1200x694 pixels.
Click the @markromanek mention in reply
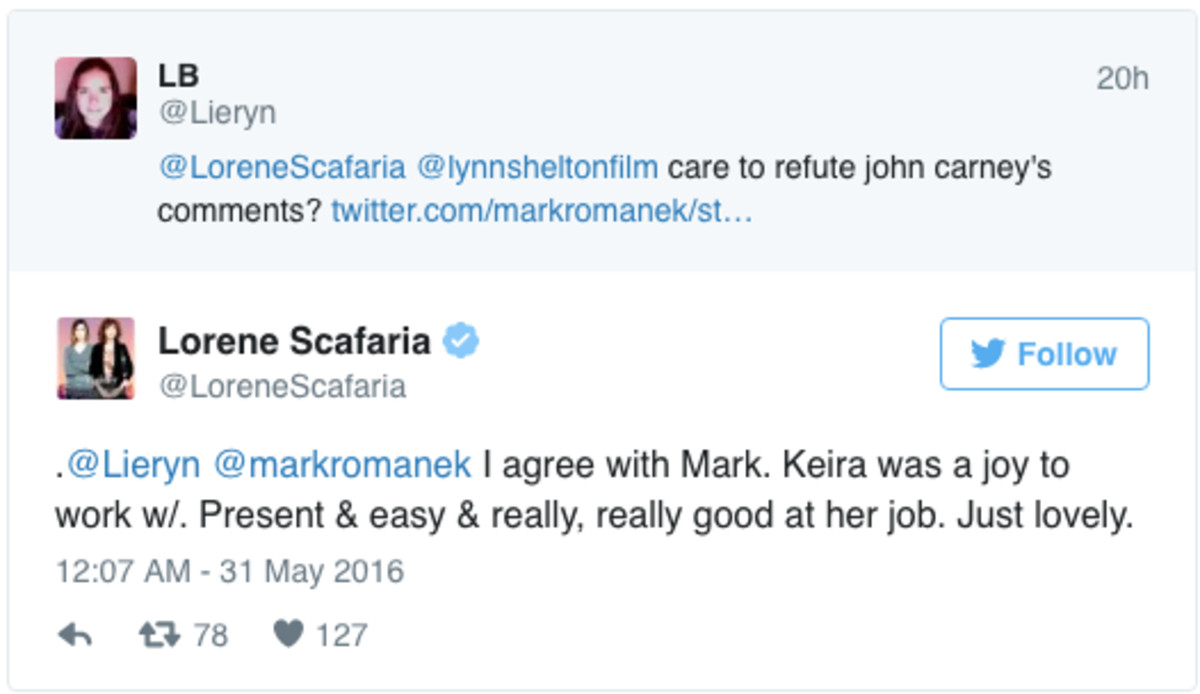pyautogui.click(x=342, y=465)
